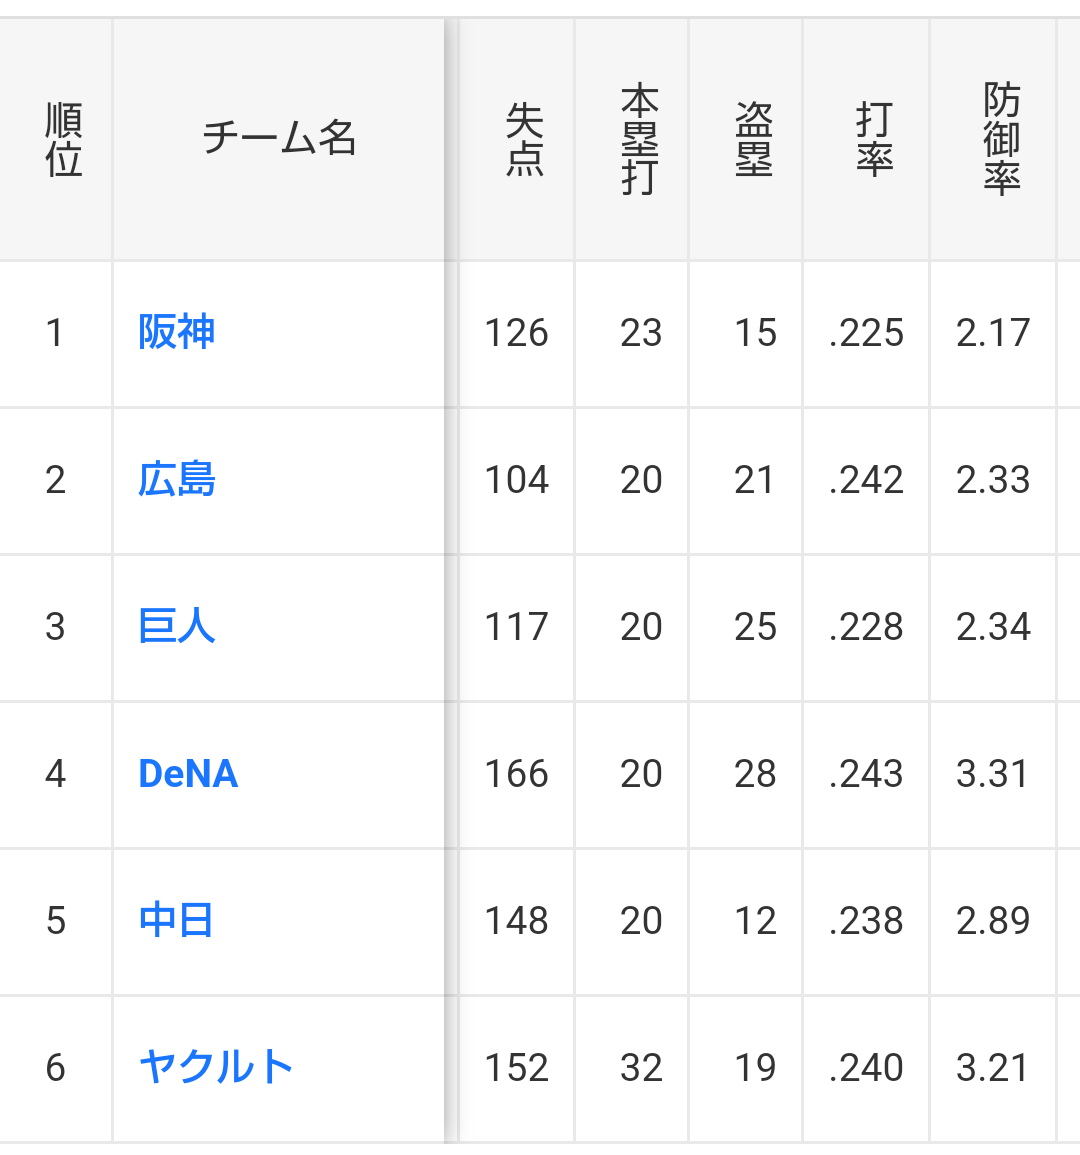Open the DeNA team link
The image size is (1080, 1155).
(x=188, y=774)
